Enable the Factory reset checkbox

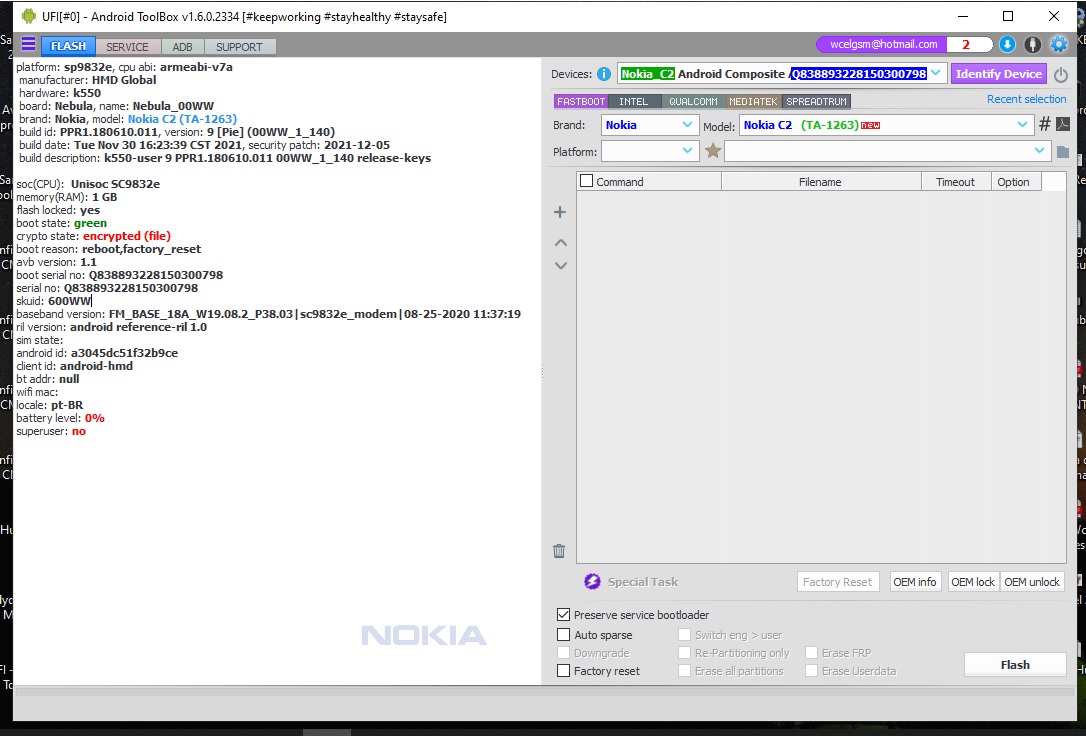(564, 671)
